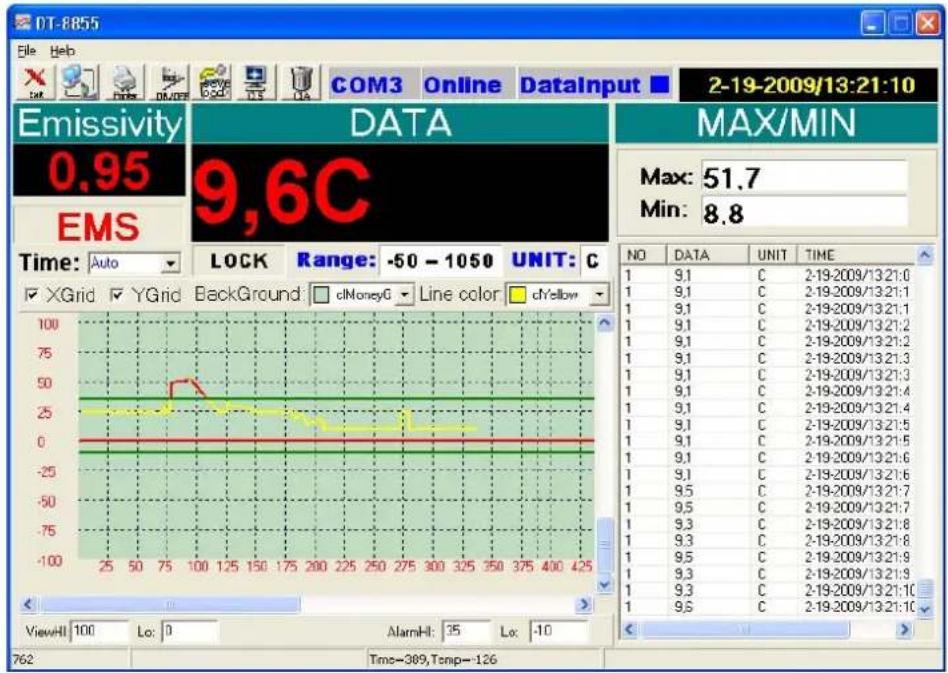Image resolution: width=948 pixels, height=673 pixels.
Task: Click the chart vertical scrollbar down arrow
Action: click(605, 585)
